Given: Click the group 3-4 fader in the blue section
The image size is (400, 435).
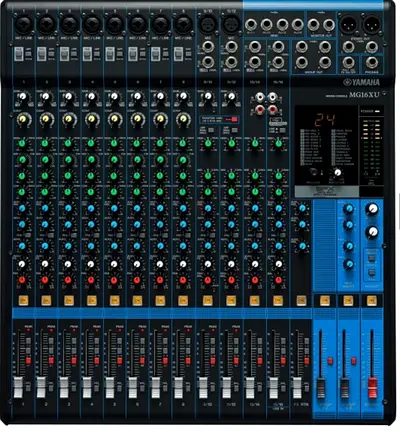Looking at the screenshot, I should [x=344, y=389].
